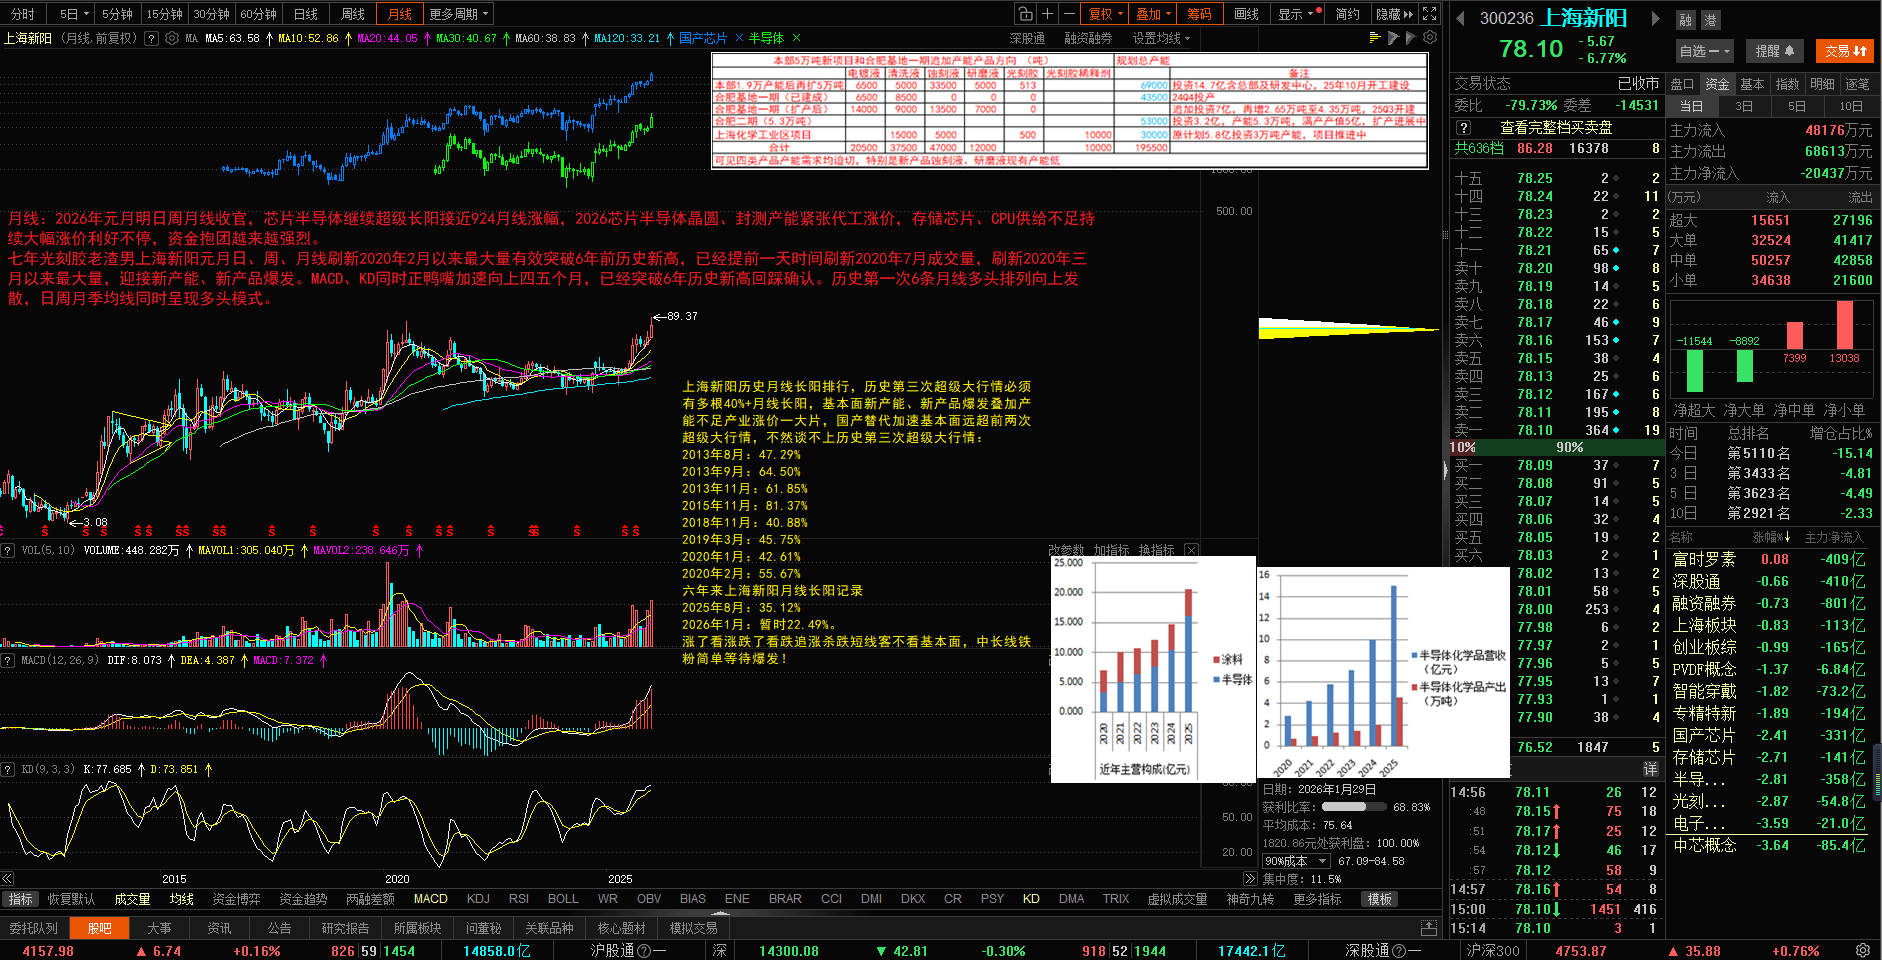Click the 详 detail icon
The width and height of the screenshot is (1882, 960).
tap(1651, 769)
